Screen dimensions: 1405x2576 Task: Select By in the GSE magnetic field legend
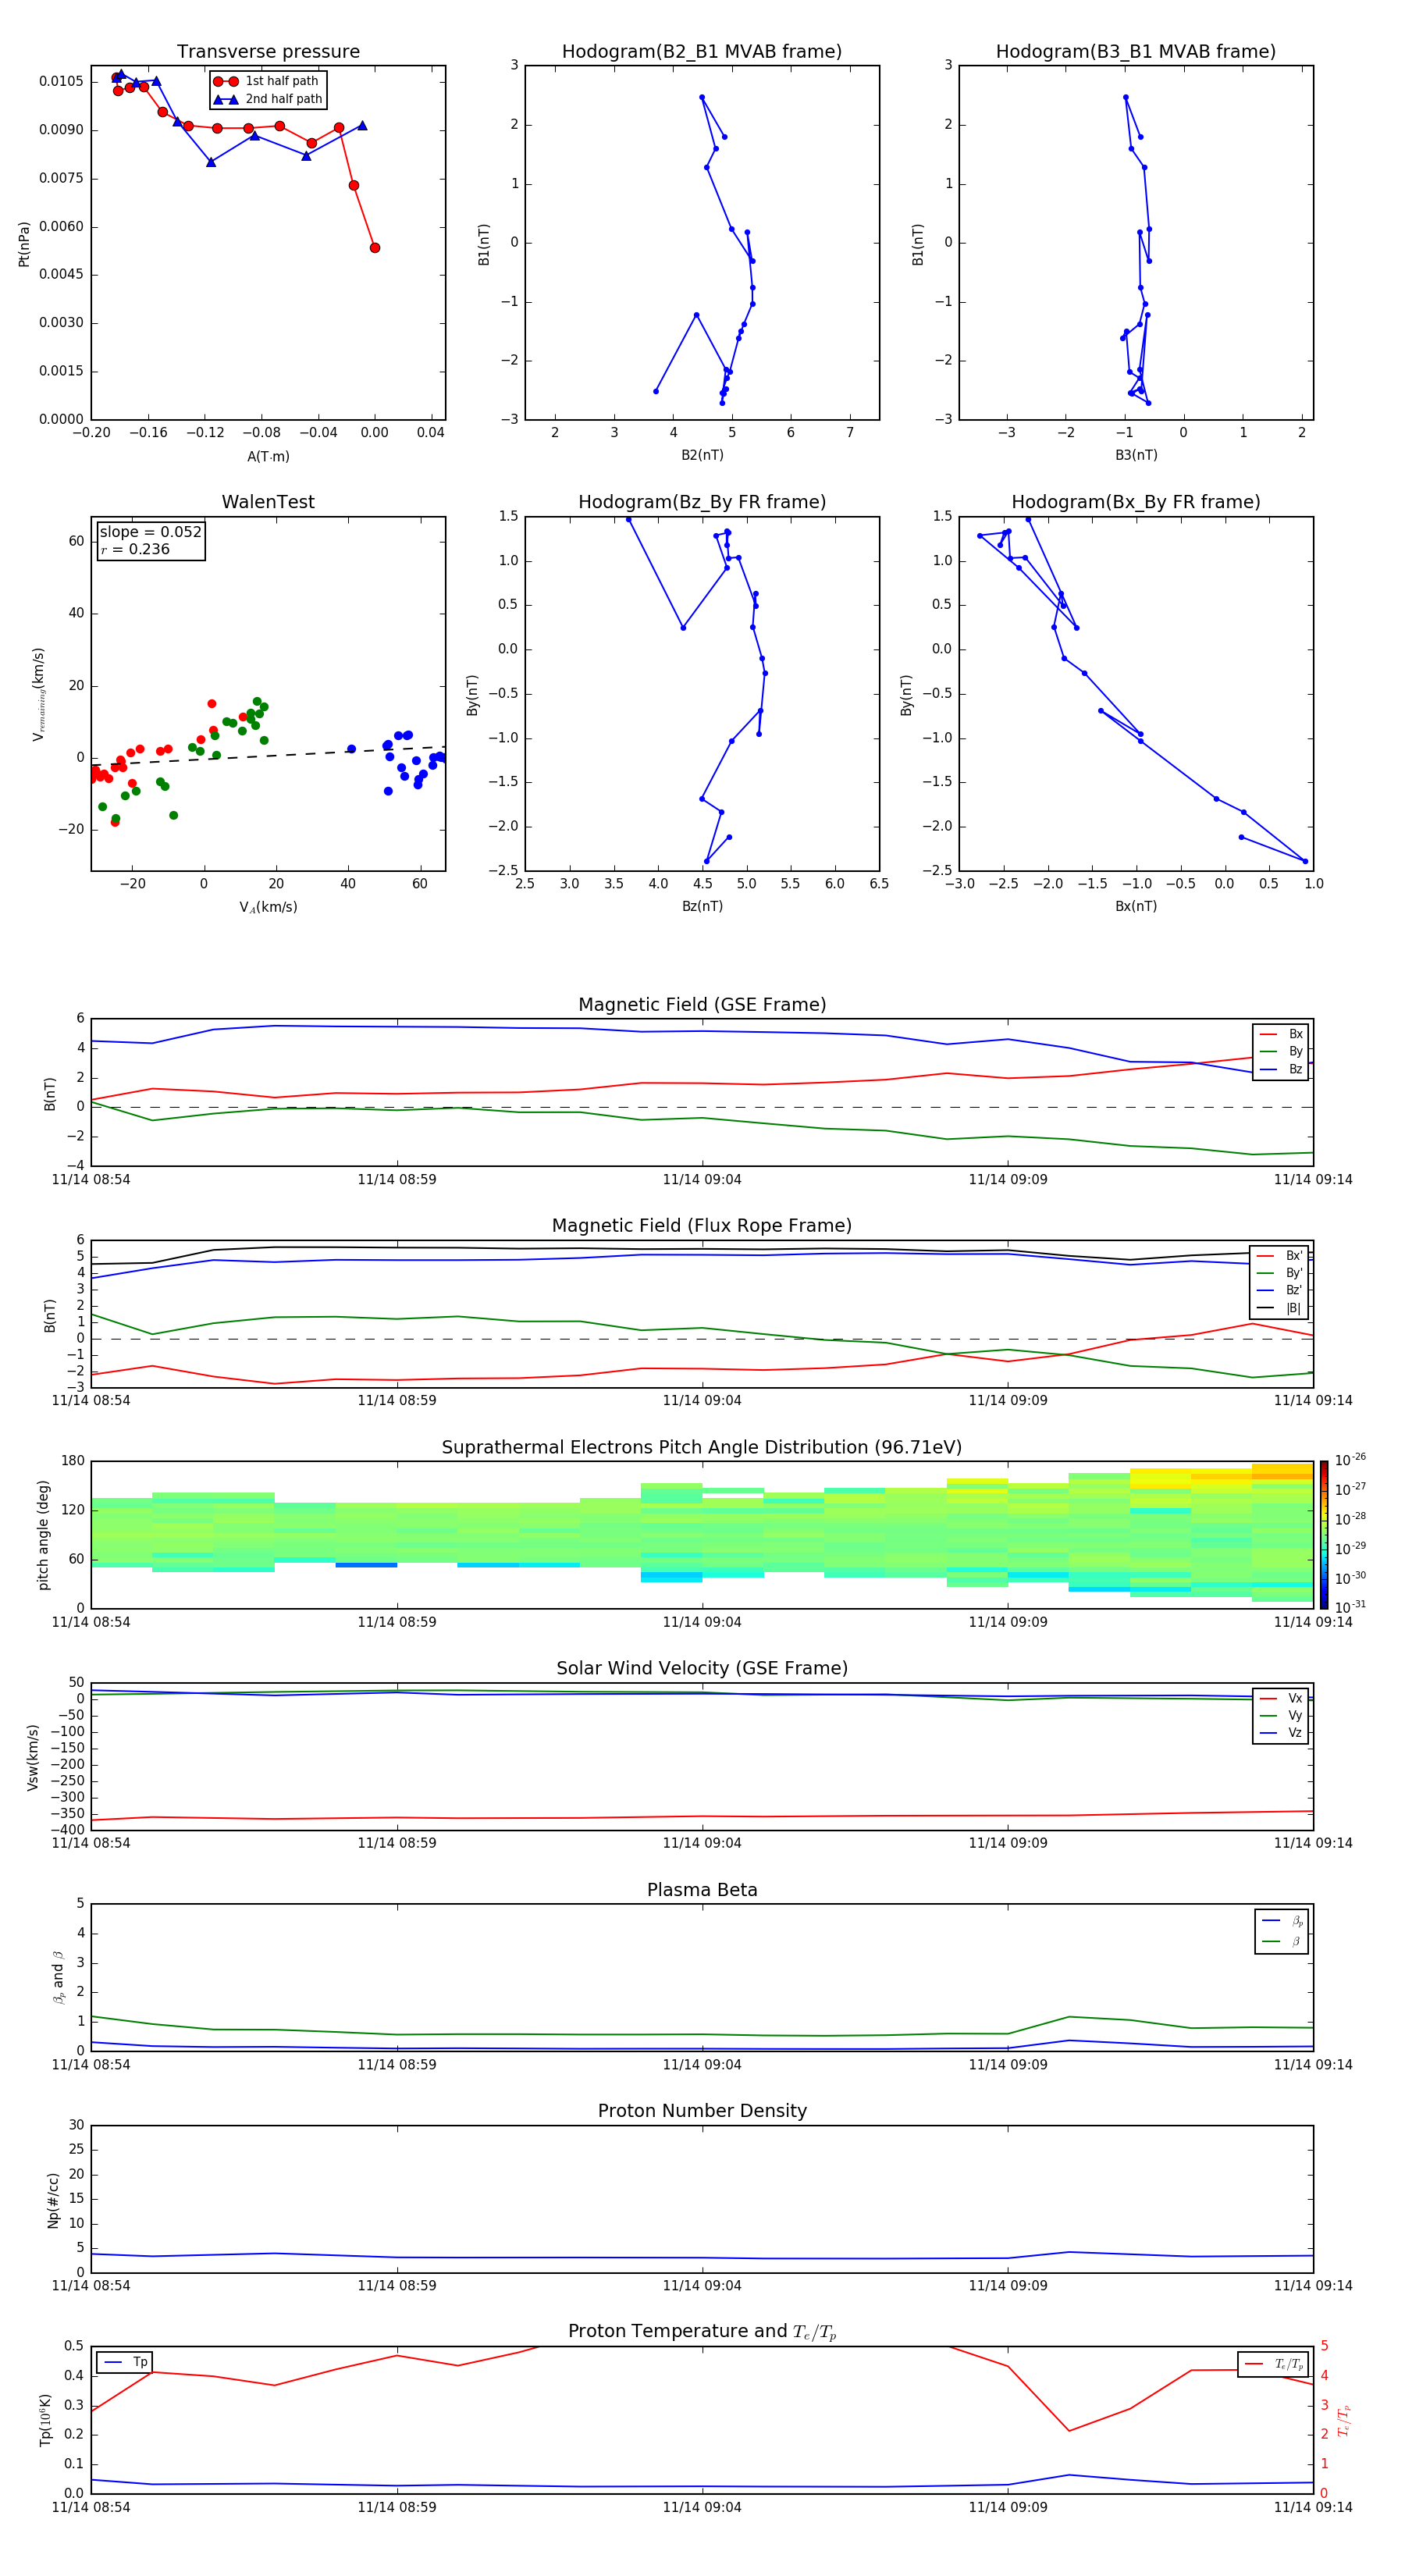point(1281,1051)
